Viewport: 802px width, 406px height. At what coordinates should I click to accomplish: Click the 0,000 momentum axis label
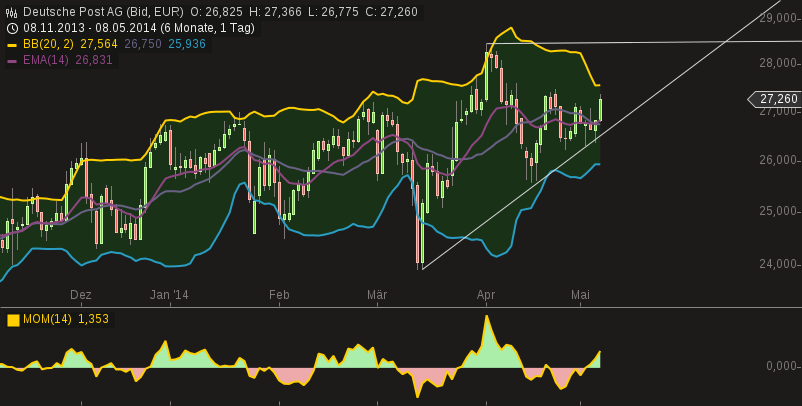pyautogui.click(x=782, y=367)
